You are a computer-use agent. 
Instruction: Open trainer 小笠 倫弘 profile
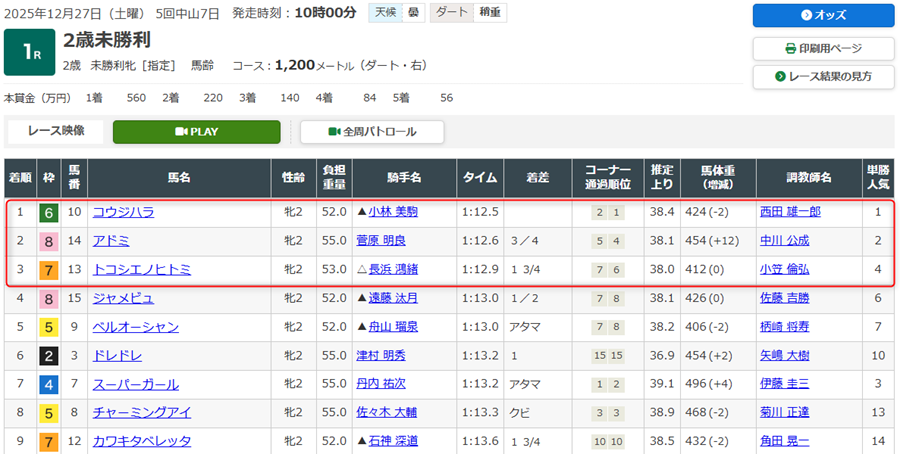[785, 270]
